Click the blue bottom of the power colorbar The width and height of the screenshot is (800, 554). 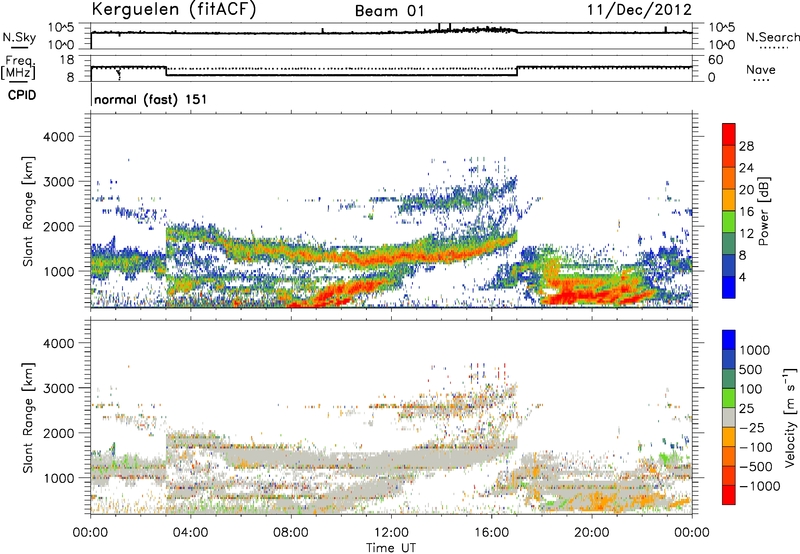click(729, 287)
